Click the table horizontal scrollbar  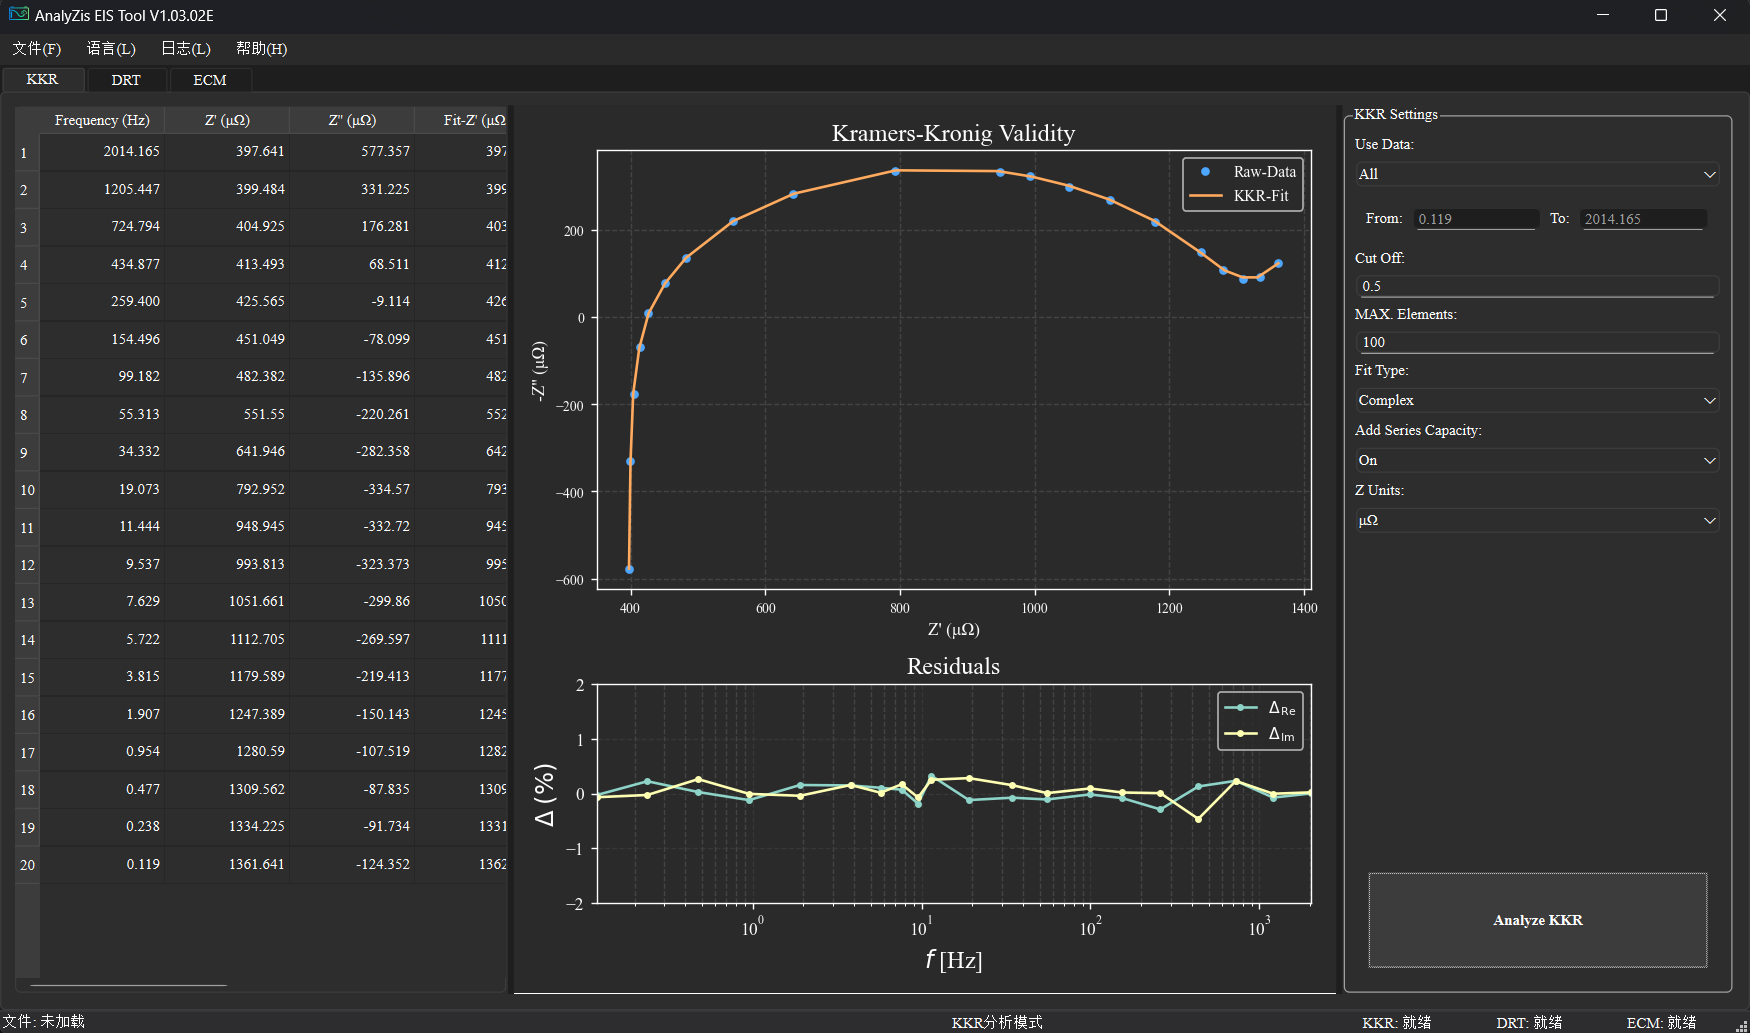click(x=128, y=986)
